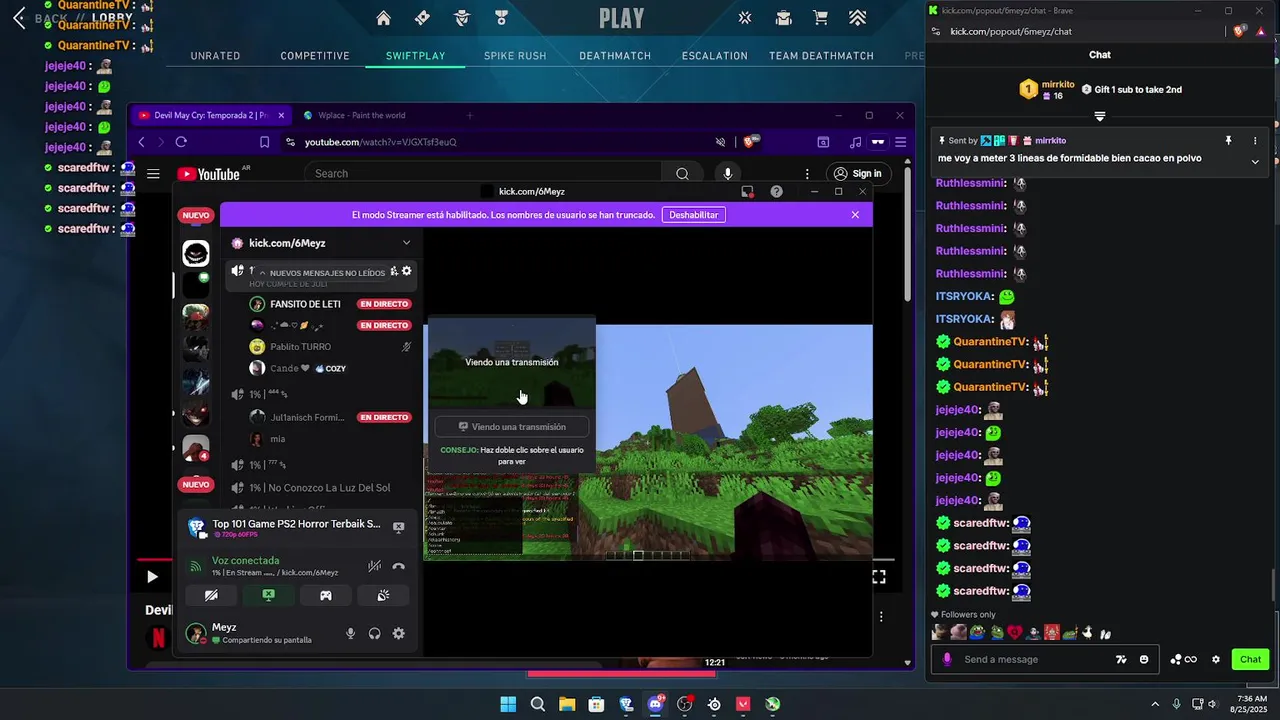Screen dimensions: 1280x720
Task: Click EN DIRECTO badge next to Jul1anisch
Action: coord(385,417)
